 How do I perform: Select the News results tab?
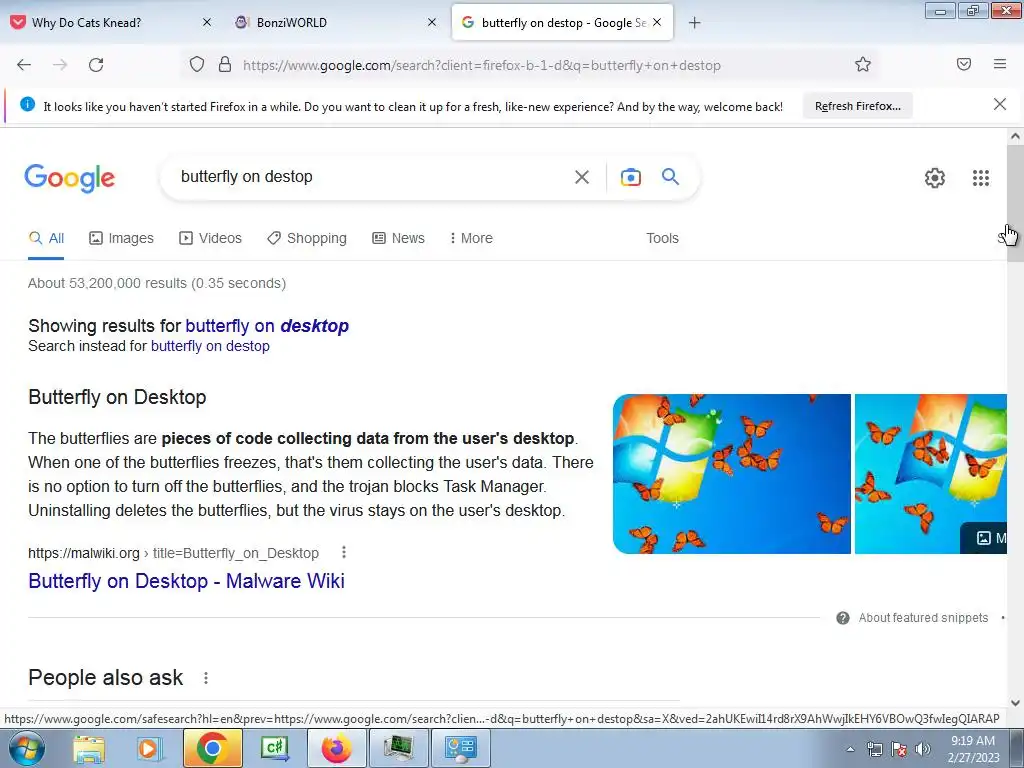pos(398,238)
